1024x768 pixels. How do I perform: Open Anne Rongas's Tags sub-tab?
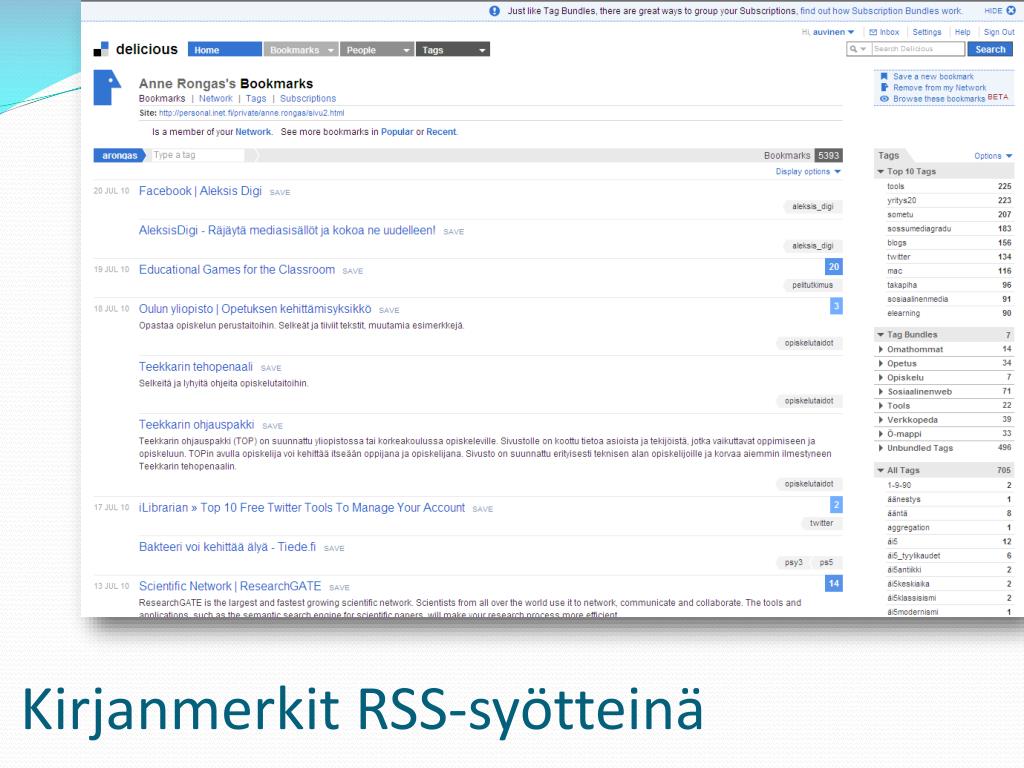click(256, 99)
